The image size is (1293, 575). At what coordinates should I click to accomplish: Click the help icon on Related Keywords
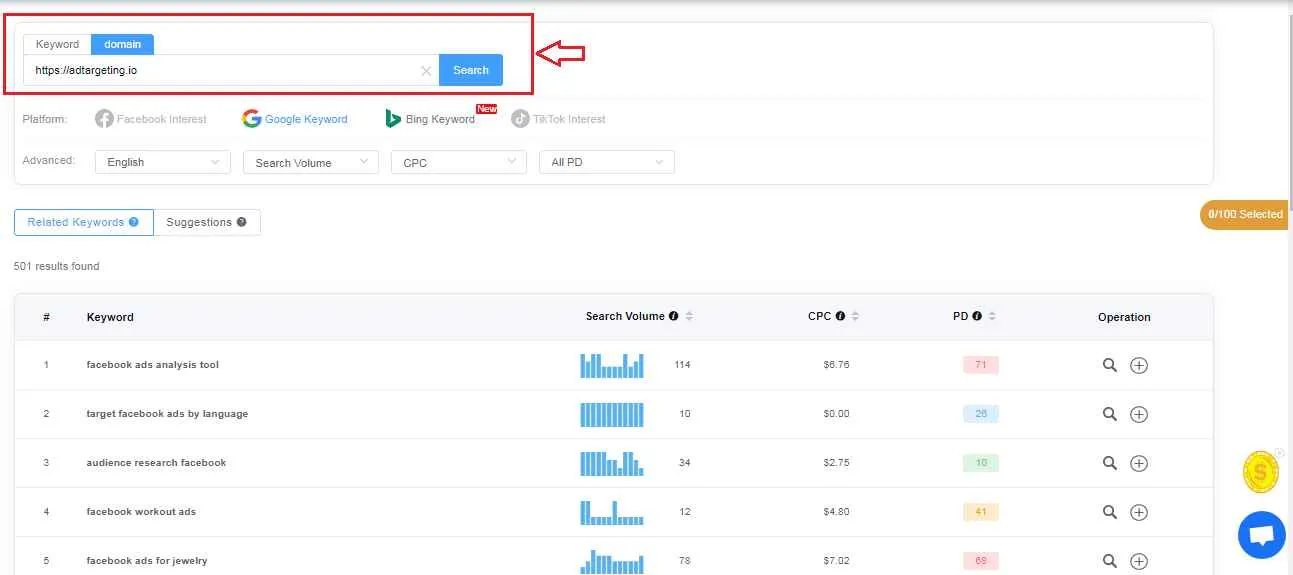pos(133,222)
